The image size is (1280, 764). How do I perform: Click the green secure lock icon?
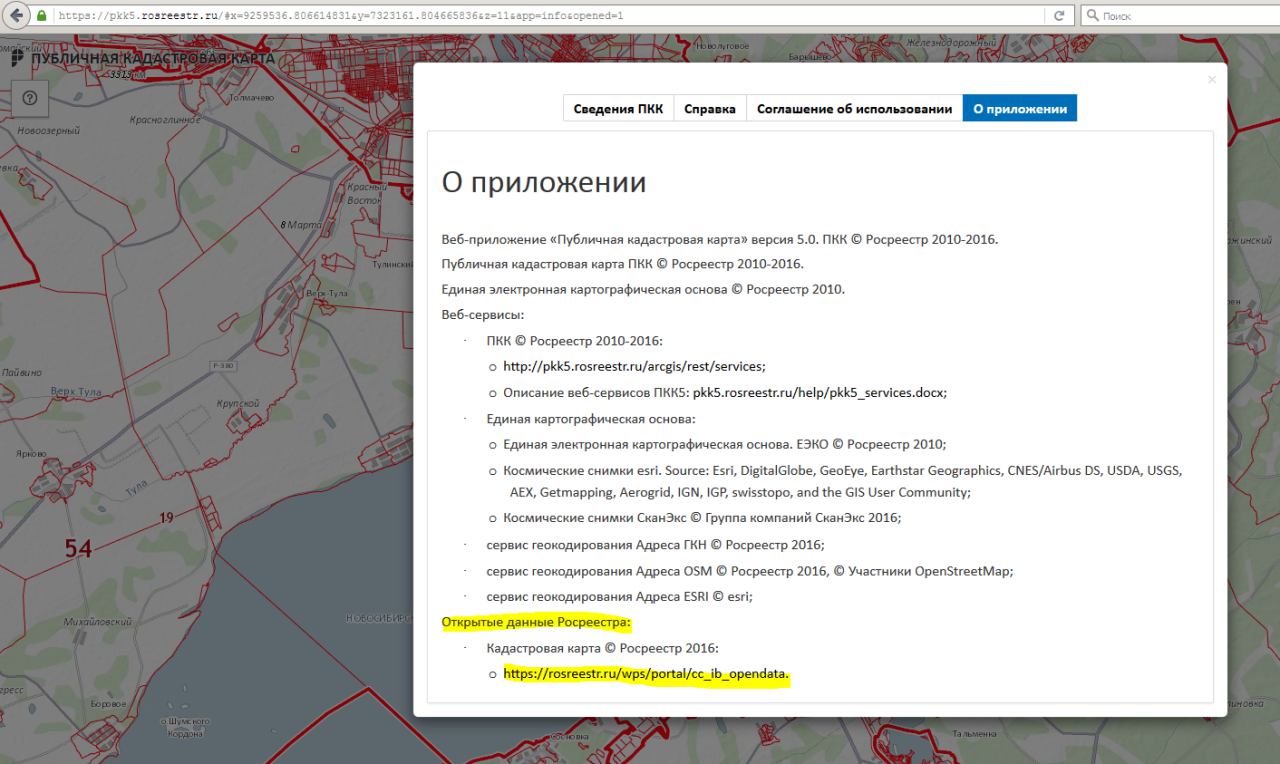42,16
